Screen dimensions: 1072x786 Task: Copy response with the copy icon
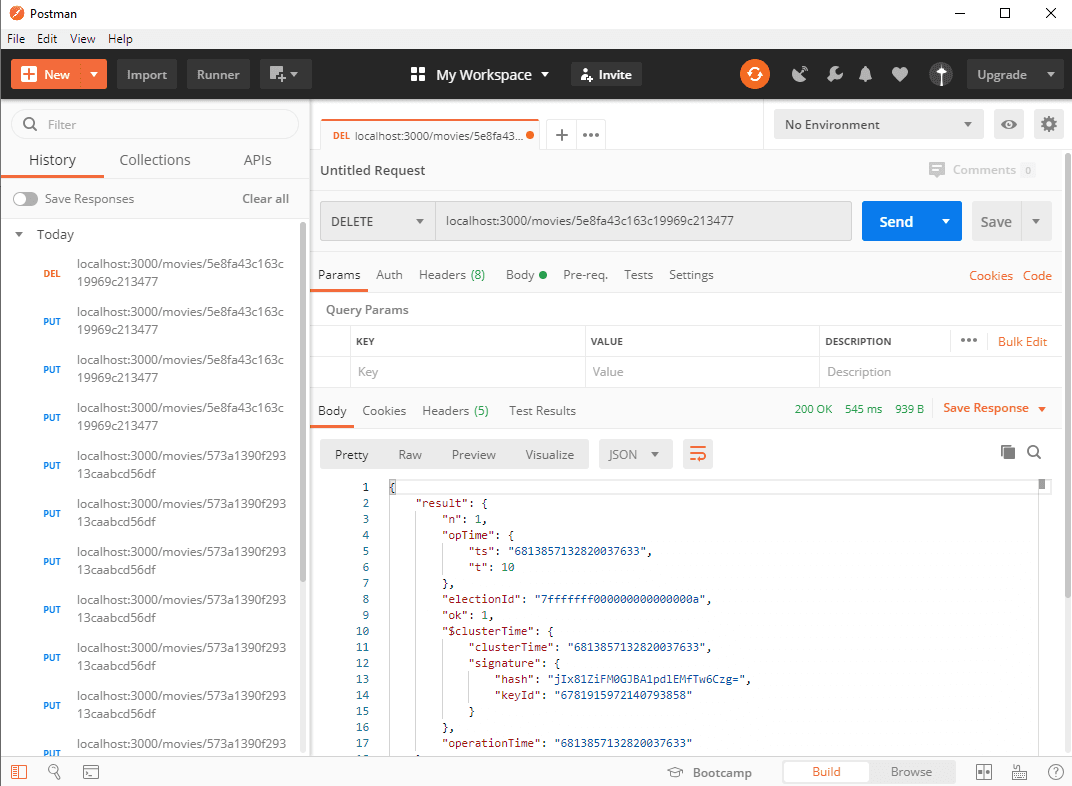coord(1008,452)
